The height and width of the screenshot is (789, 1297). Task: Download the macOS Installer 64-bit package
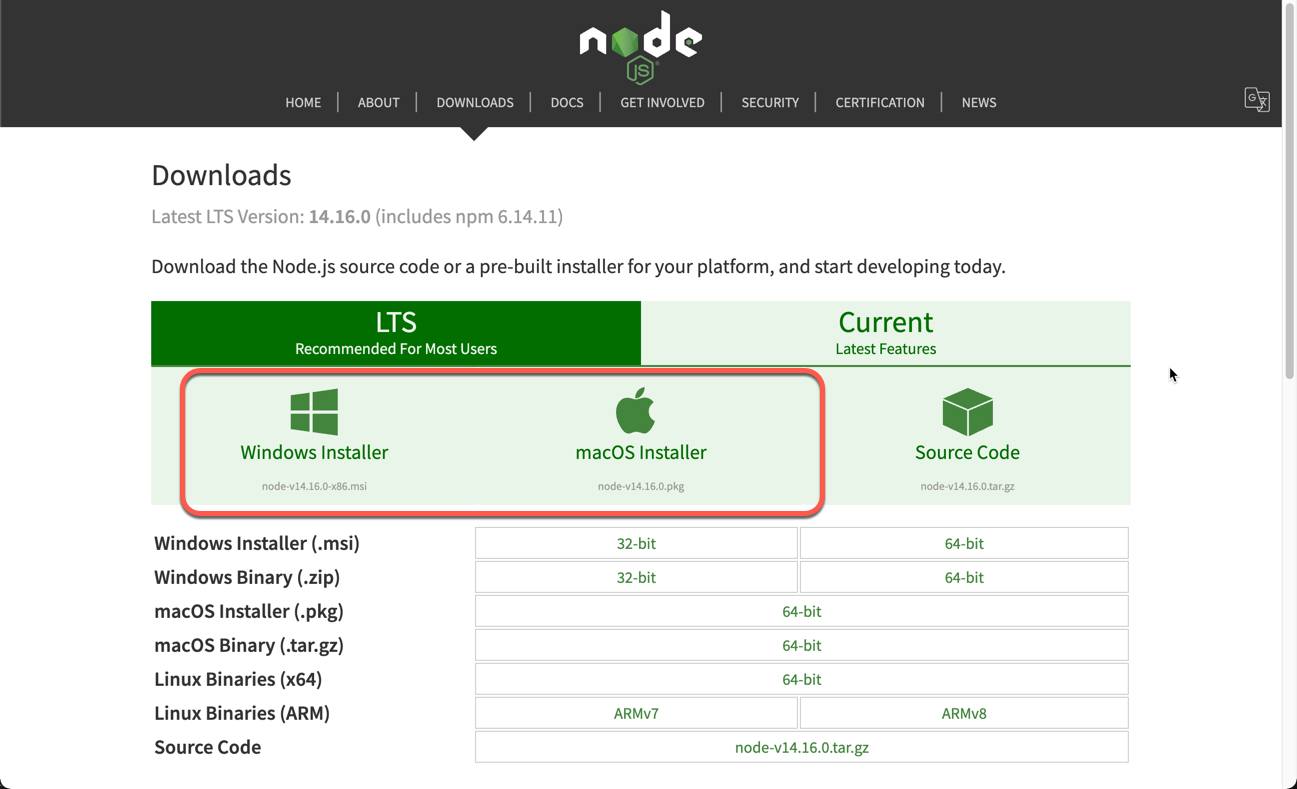(x=800, y=611)
